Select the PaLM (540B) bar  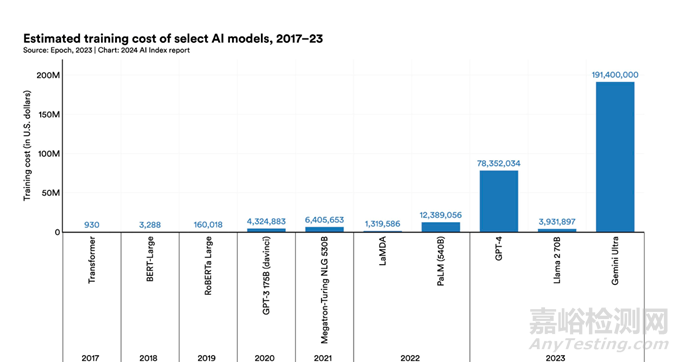coord(441,227)
